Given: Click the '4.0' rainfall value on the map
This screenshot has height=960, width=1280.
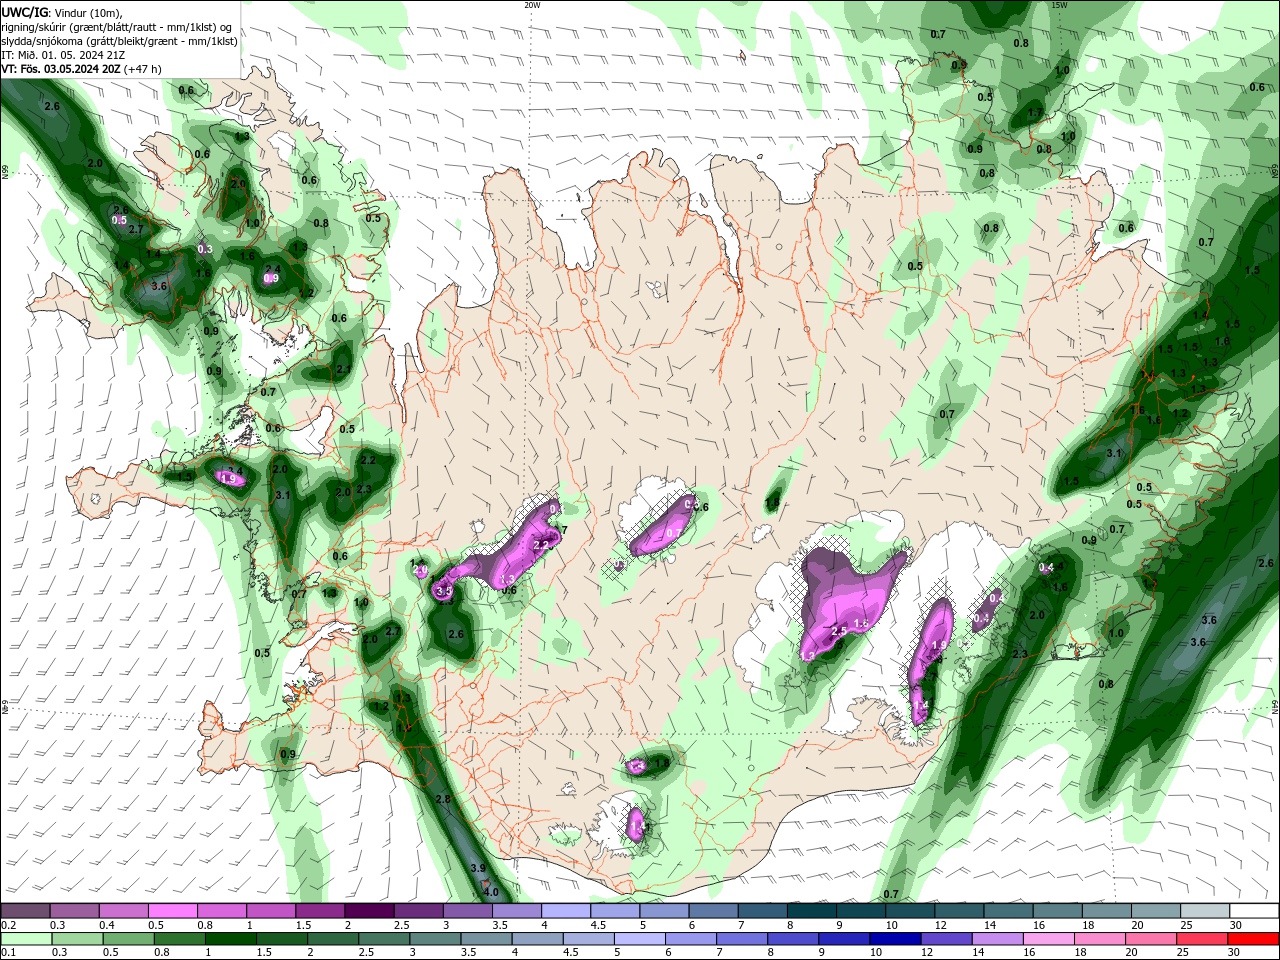Looking at the screenshot, I should click(x=491, y=892).
